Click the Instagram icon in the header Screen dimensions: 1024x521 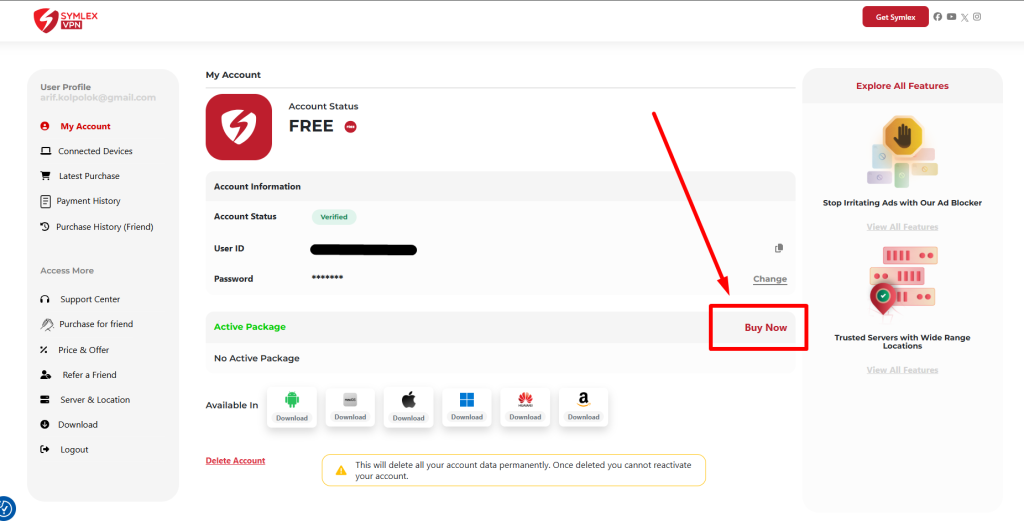click(977, 17)
